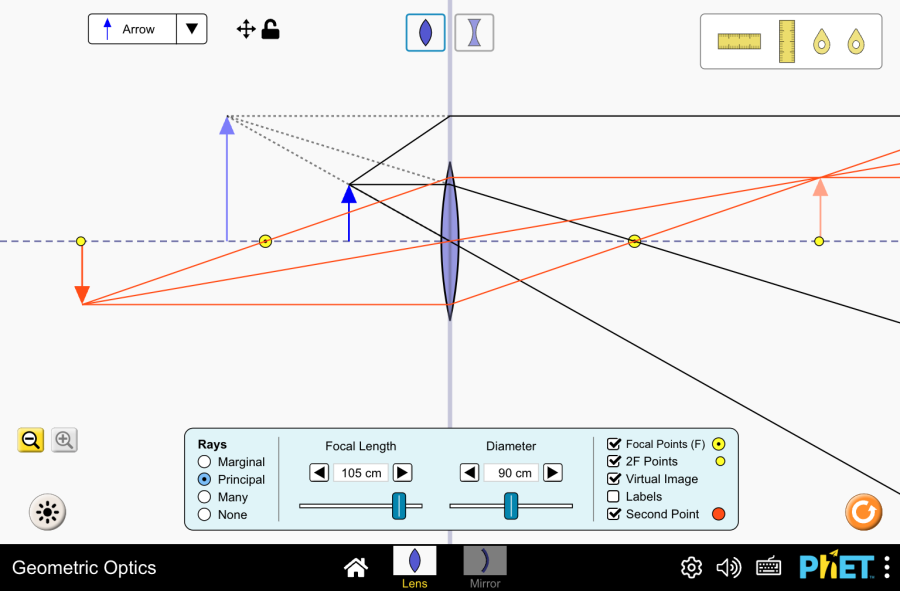Select the convex lens button
This screenshot has width=900, height=591.
point(426,32)
